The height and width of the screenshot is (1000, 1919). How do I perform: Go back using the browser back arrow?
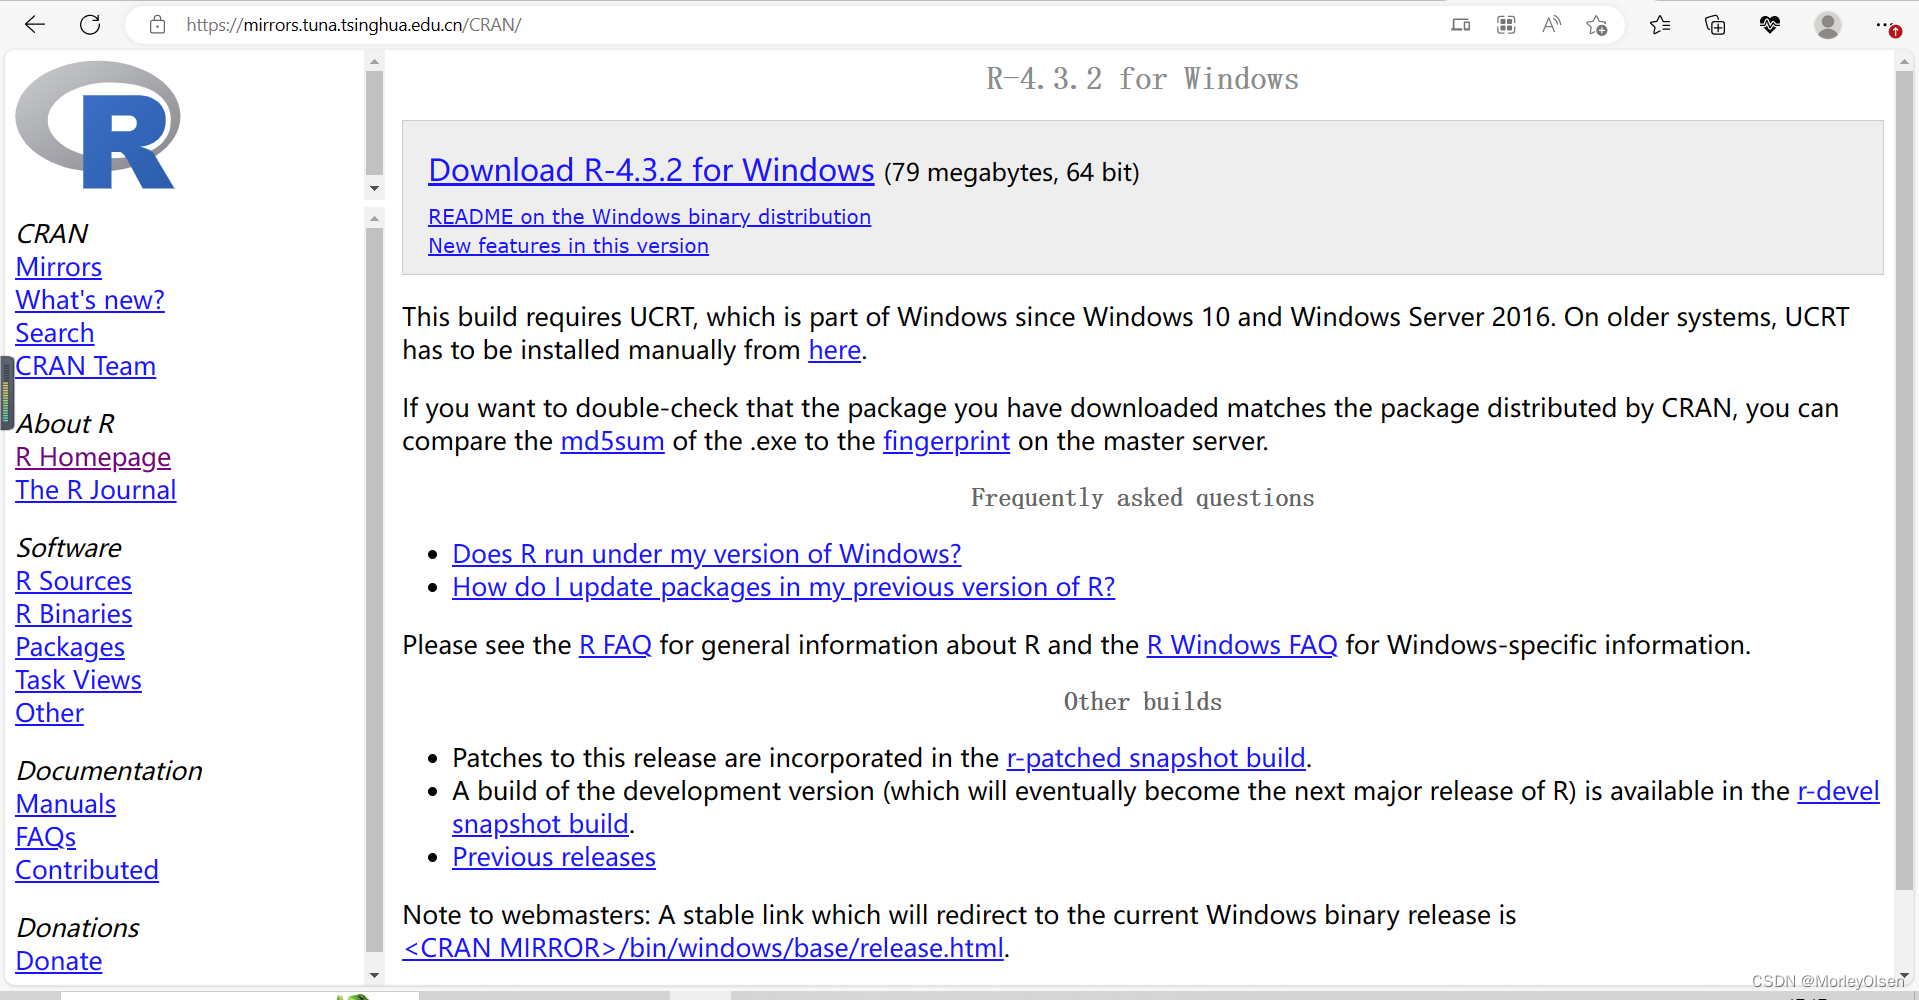click(x=35, y=25)
